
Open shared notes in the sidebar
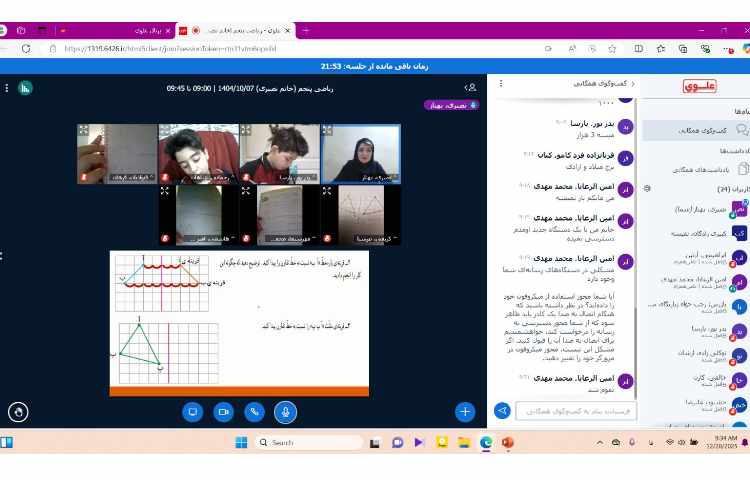(696, 169)
